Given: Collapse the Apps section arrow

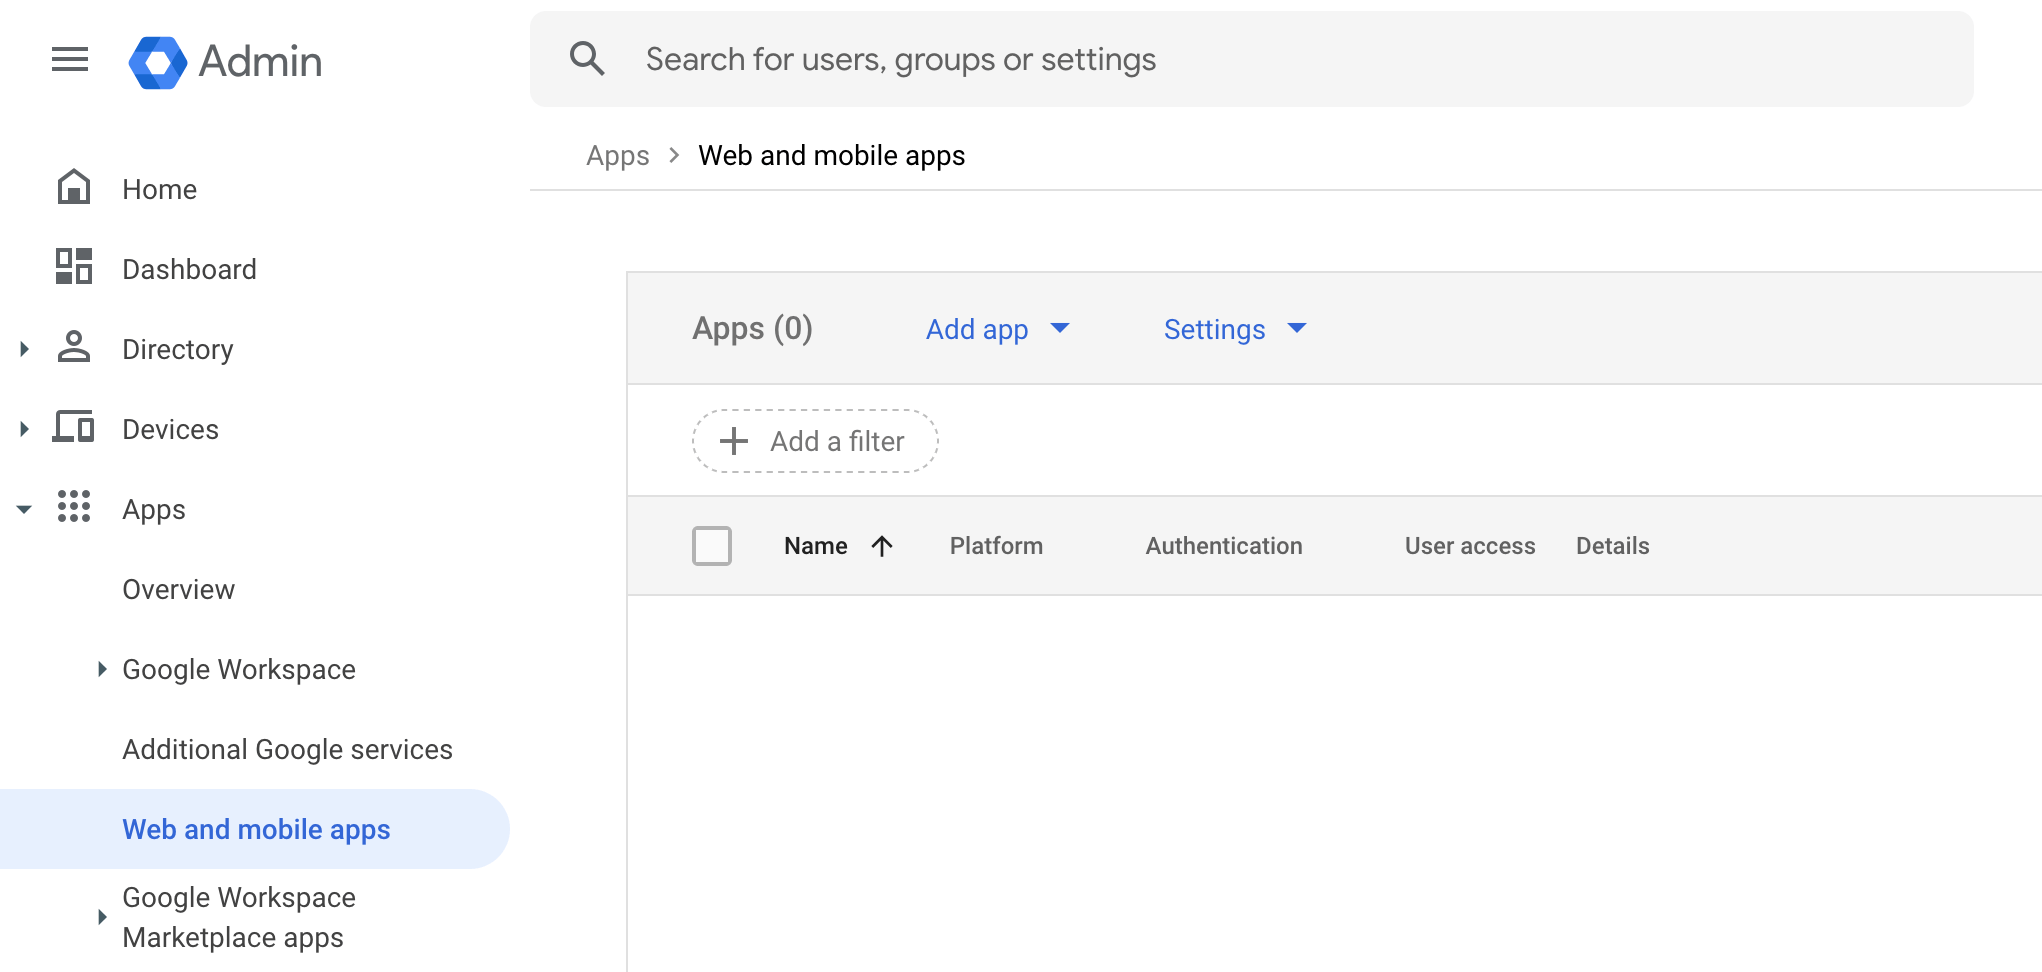Looking at the screenshot, I should (25, 509).
